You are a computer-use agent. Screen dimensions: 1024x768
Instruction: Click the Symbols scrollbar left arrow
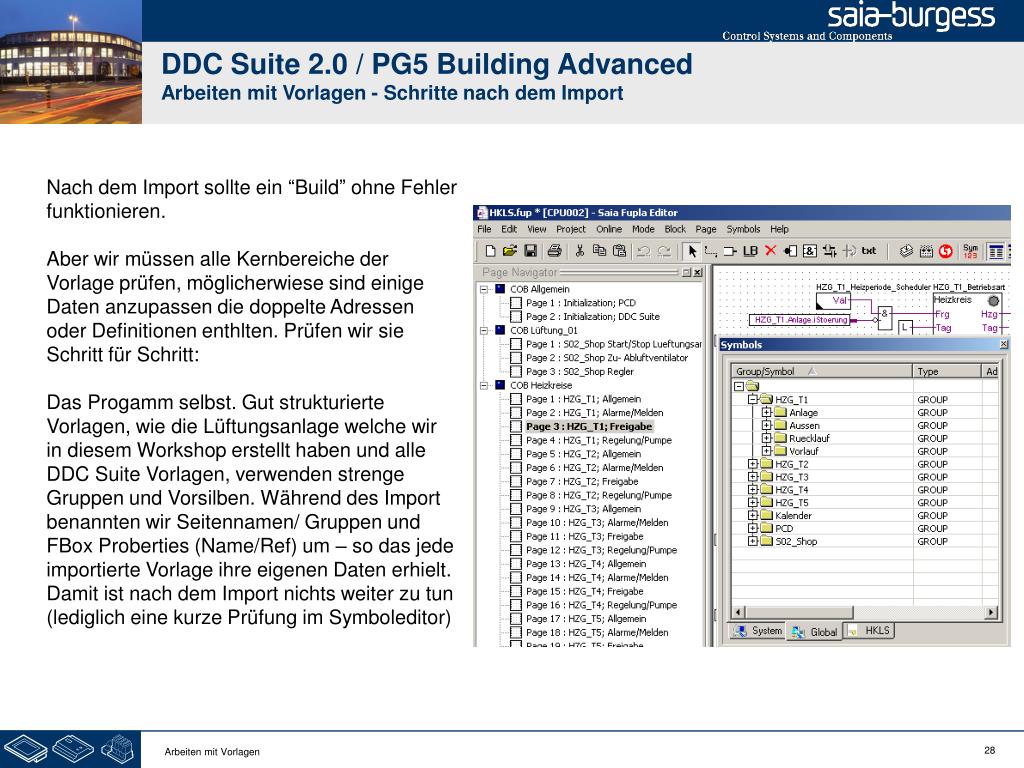coord(738,613)
